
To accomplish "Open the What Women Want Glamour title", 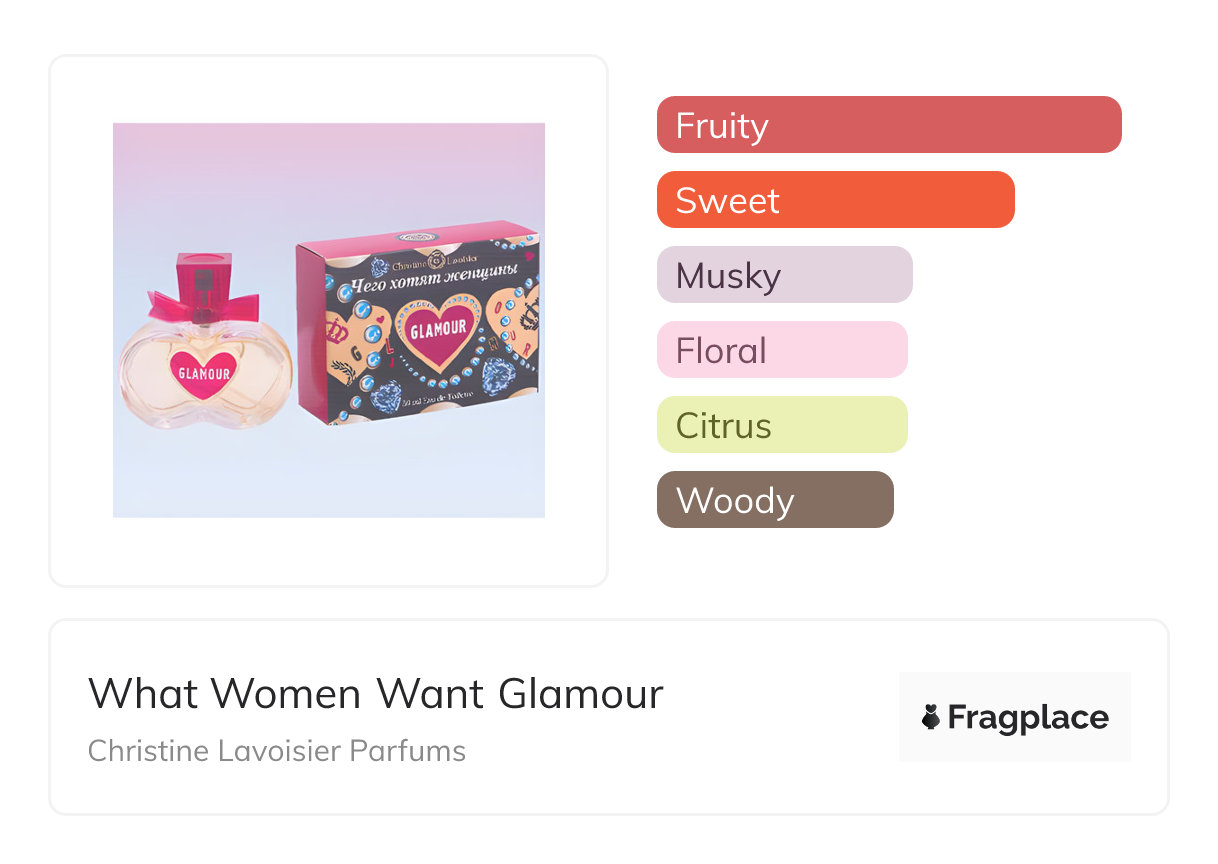I will pyautogui.click(x=375, y=694).
